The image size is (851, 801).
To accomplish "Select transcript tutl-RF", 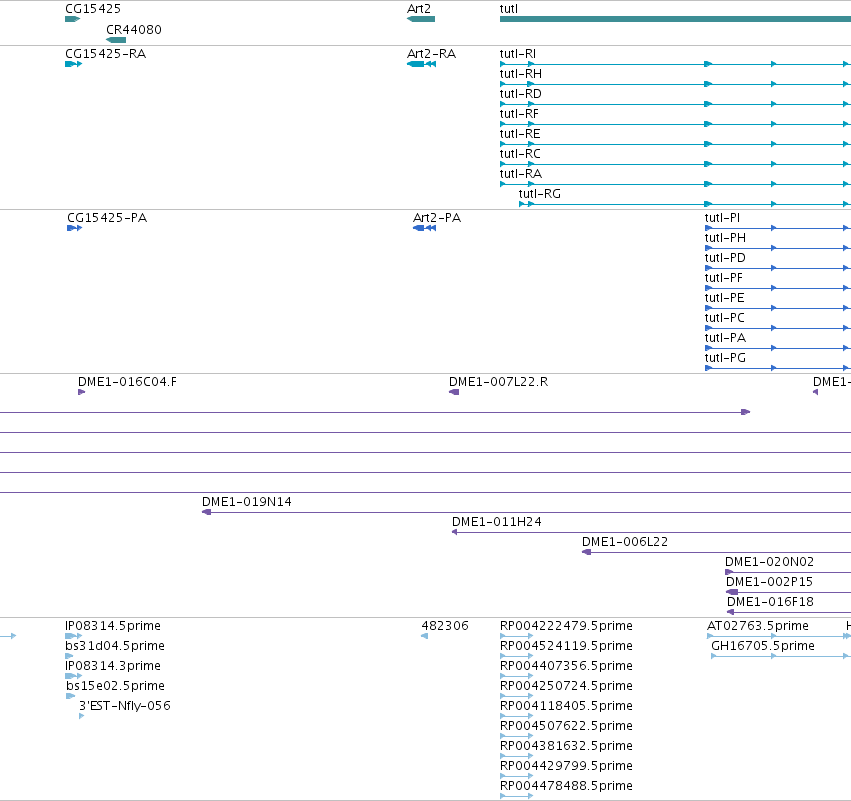I will pos(519,114).
